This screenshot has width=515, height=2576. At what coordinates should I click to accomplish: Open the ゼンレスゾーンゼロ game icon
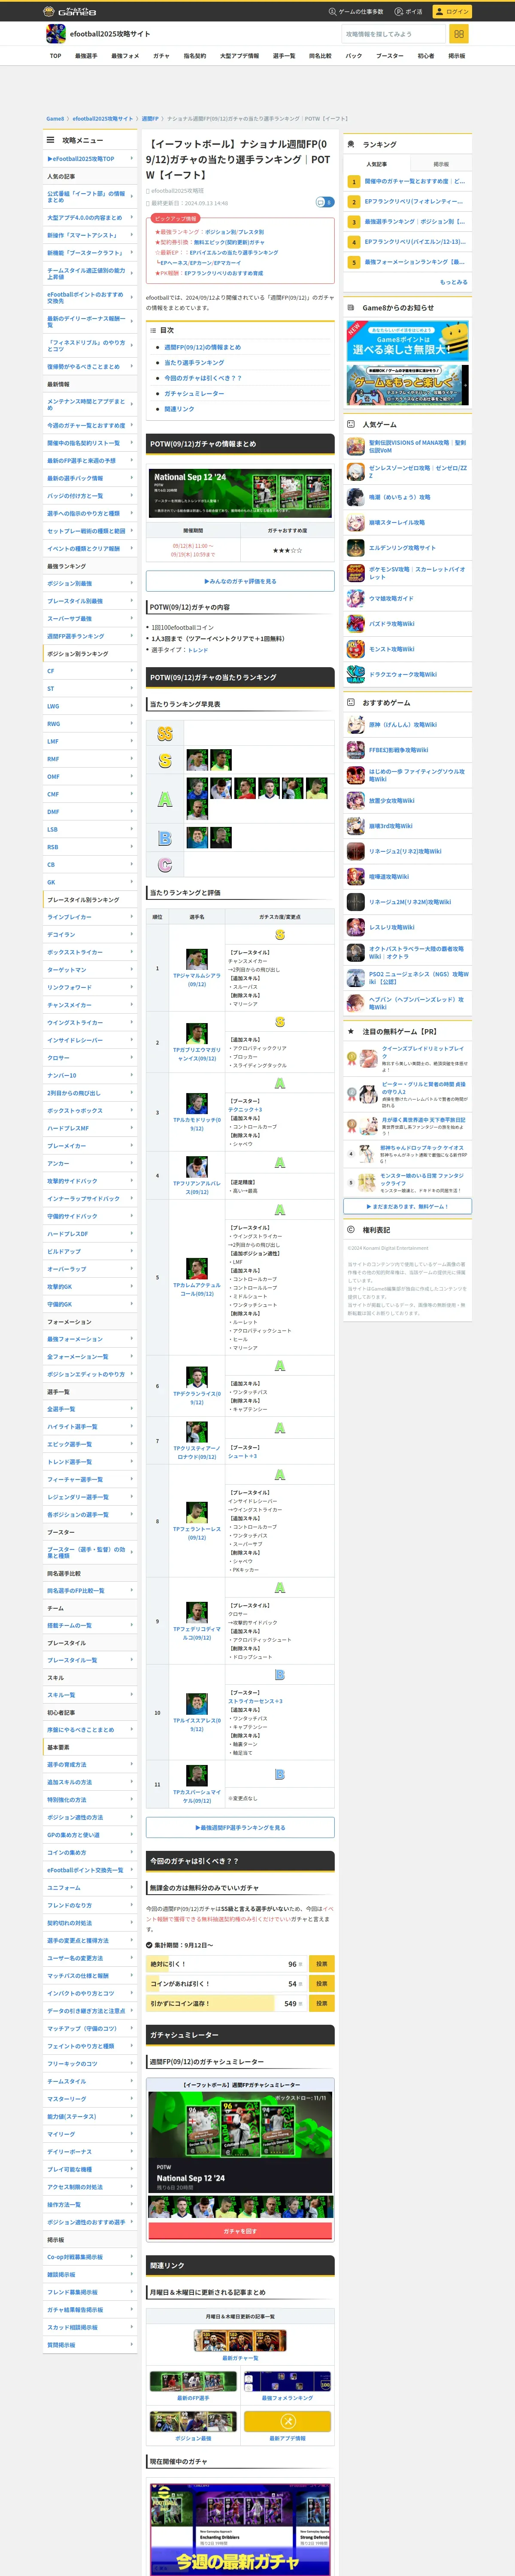pyautogui.click(x=356, y=472)
